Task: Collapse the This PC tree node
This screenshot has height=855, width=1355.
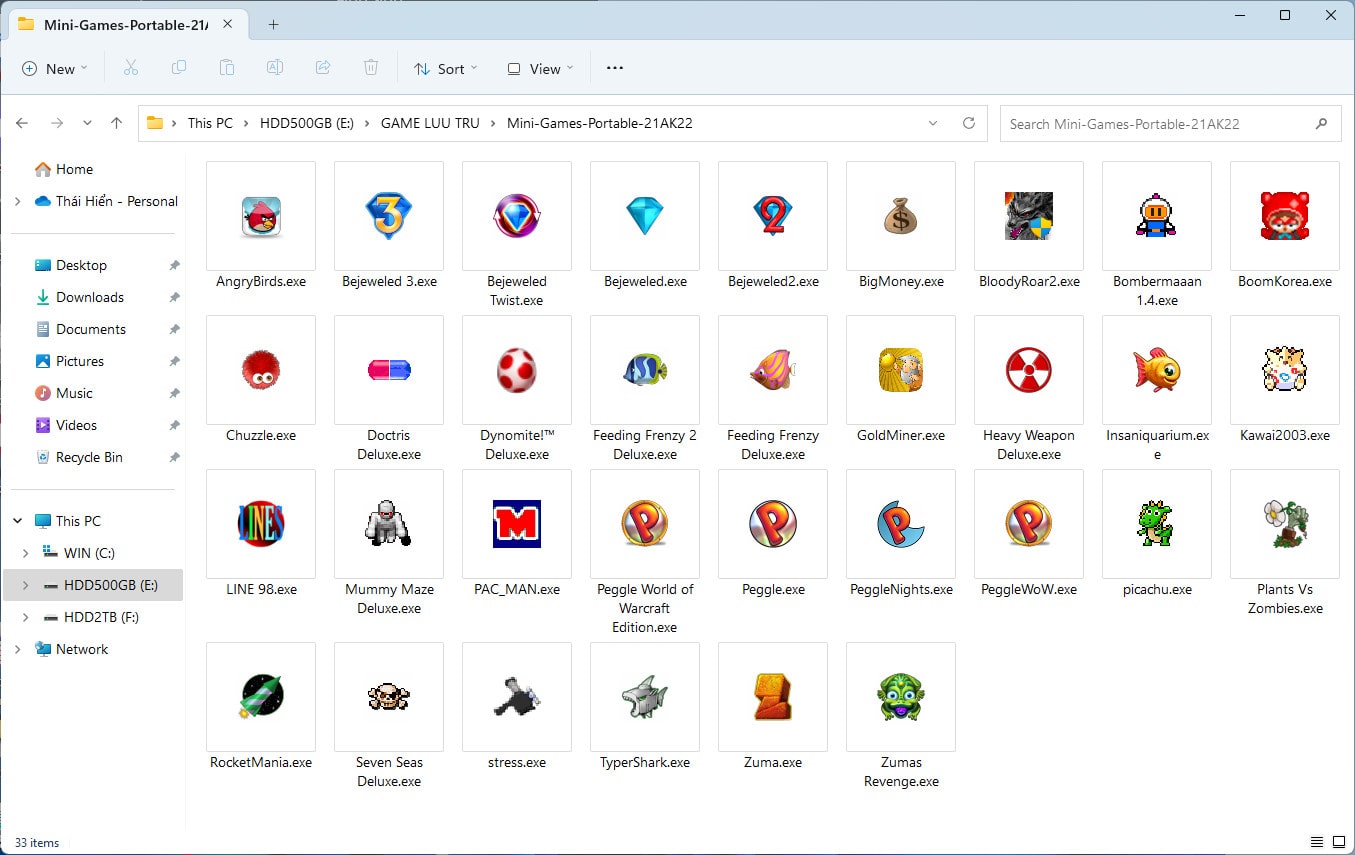Action: tap(17, 521)
